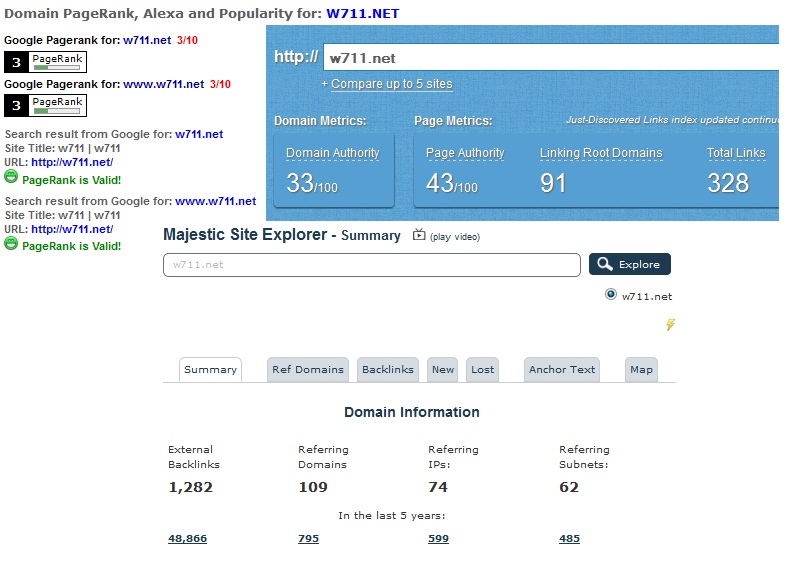The width and height of the screenshot is (792, 576).
Task: Click the Compare up to 5 sites link
Action: [x=391, y=84]
